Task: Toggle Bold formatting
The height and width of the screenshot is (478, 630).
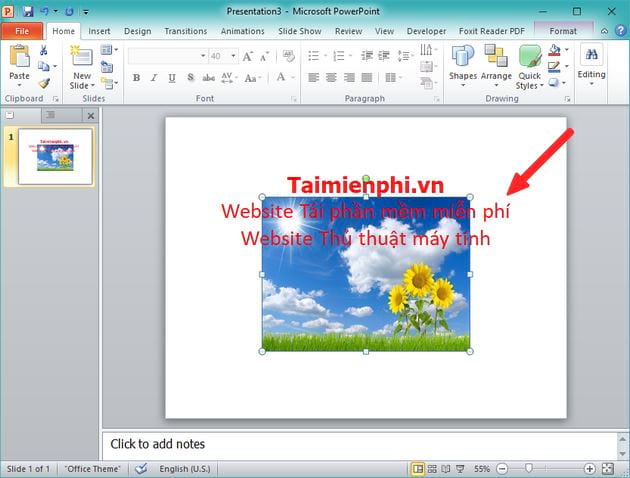Action: [x=136, y=78]
